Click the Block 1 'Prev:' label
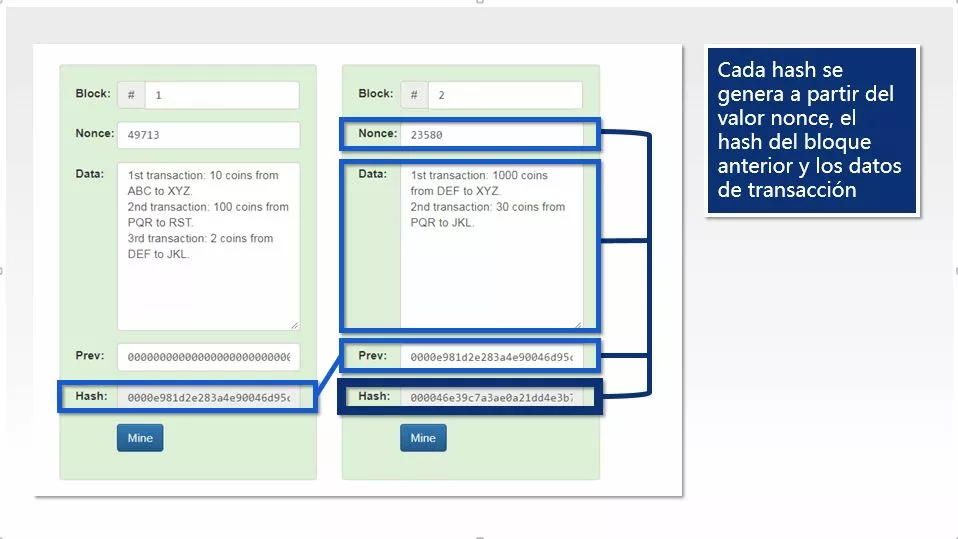This screenshot has height=539, width=958. 90,355
